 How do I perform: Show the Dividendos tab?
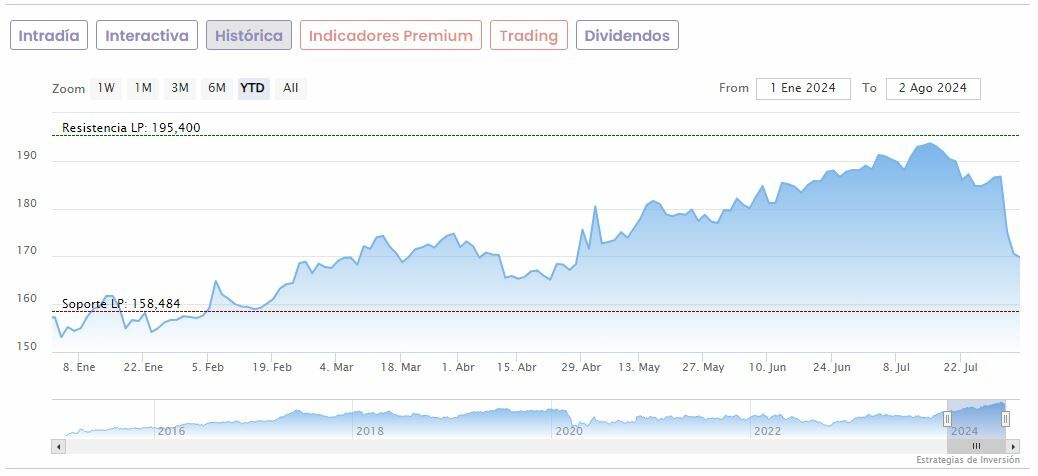click(627, 36)
